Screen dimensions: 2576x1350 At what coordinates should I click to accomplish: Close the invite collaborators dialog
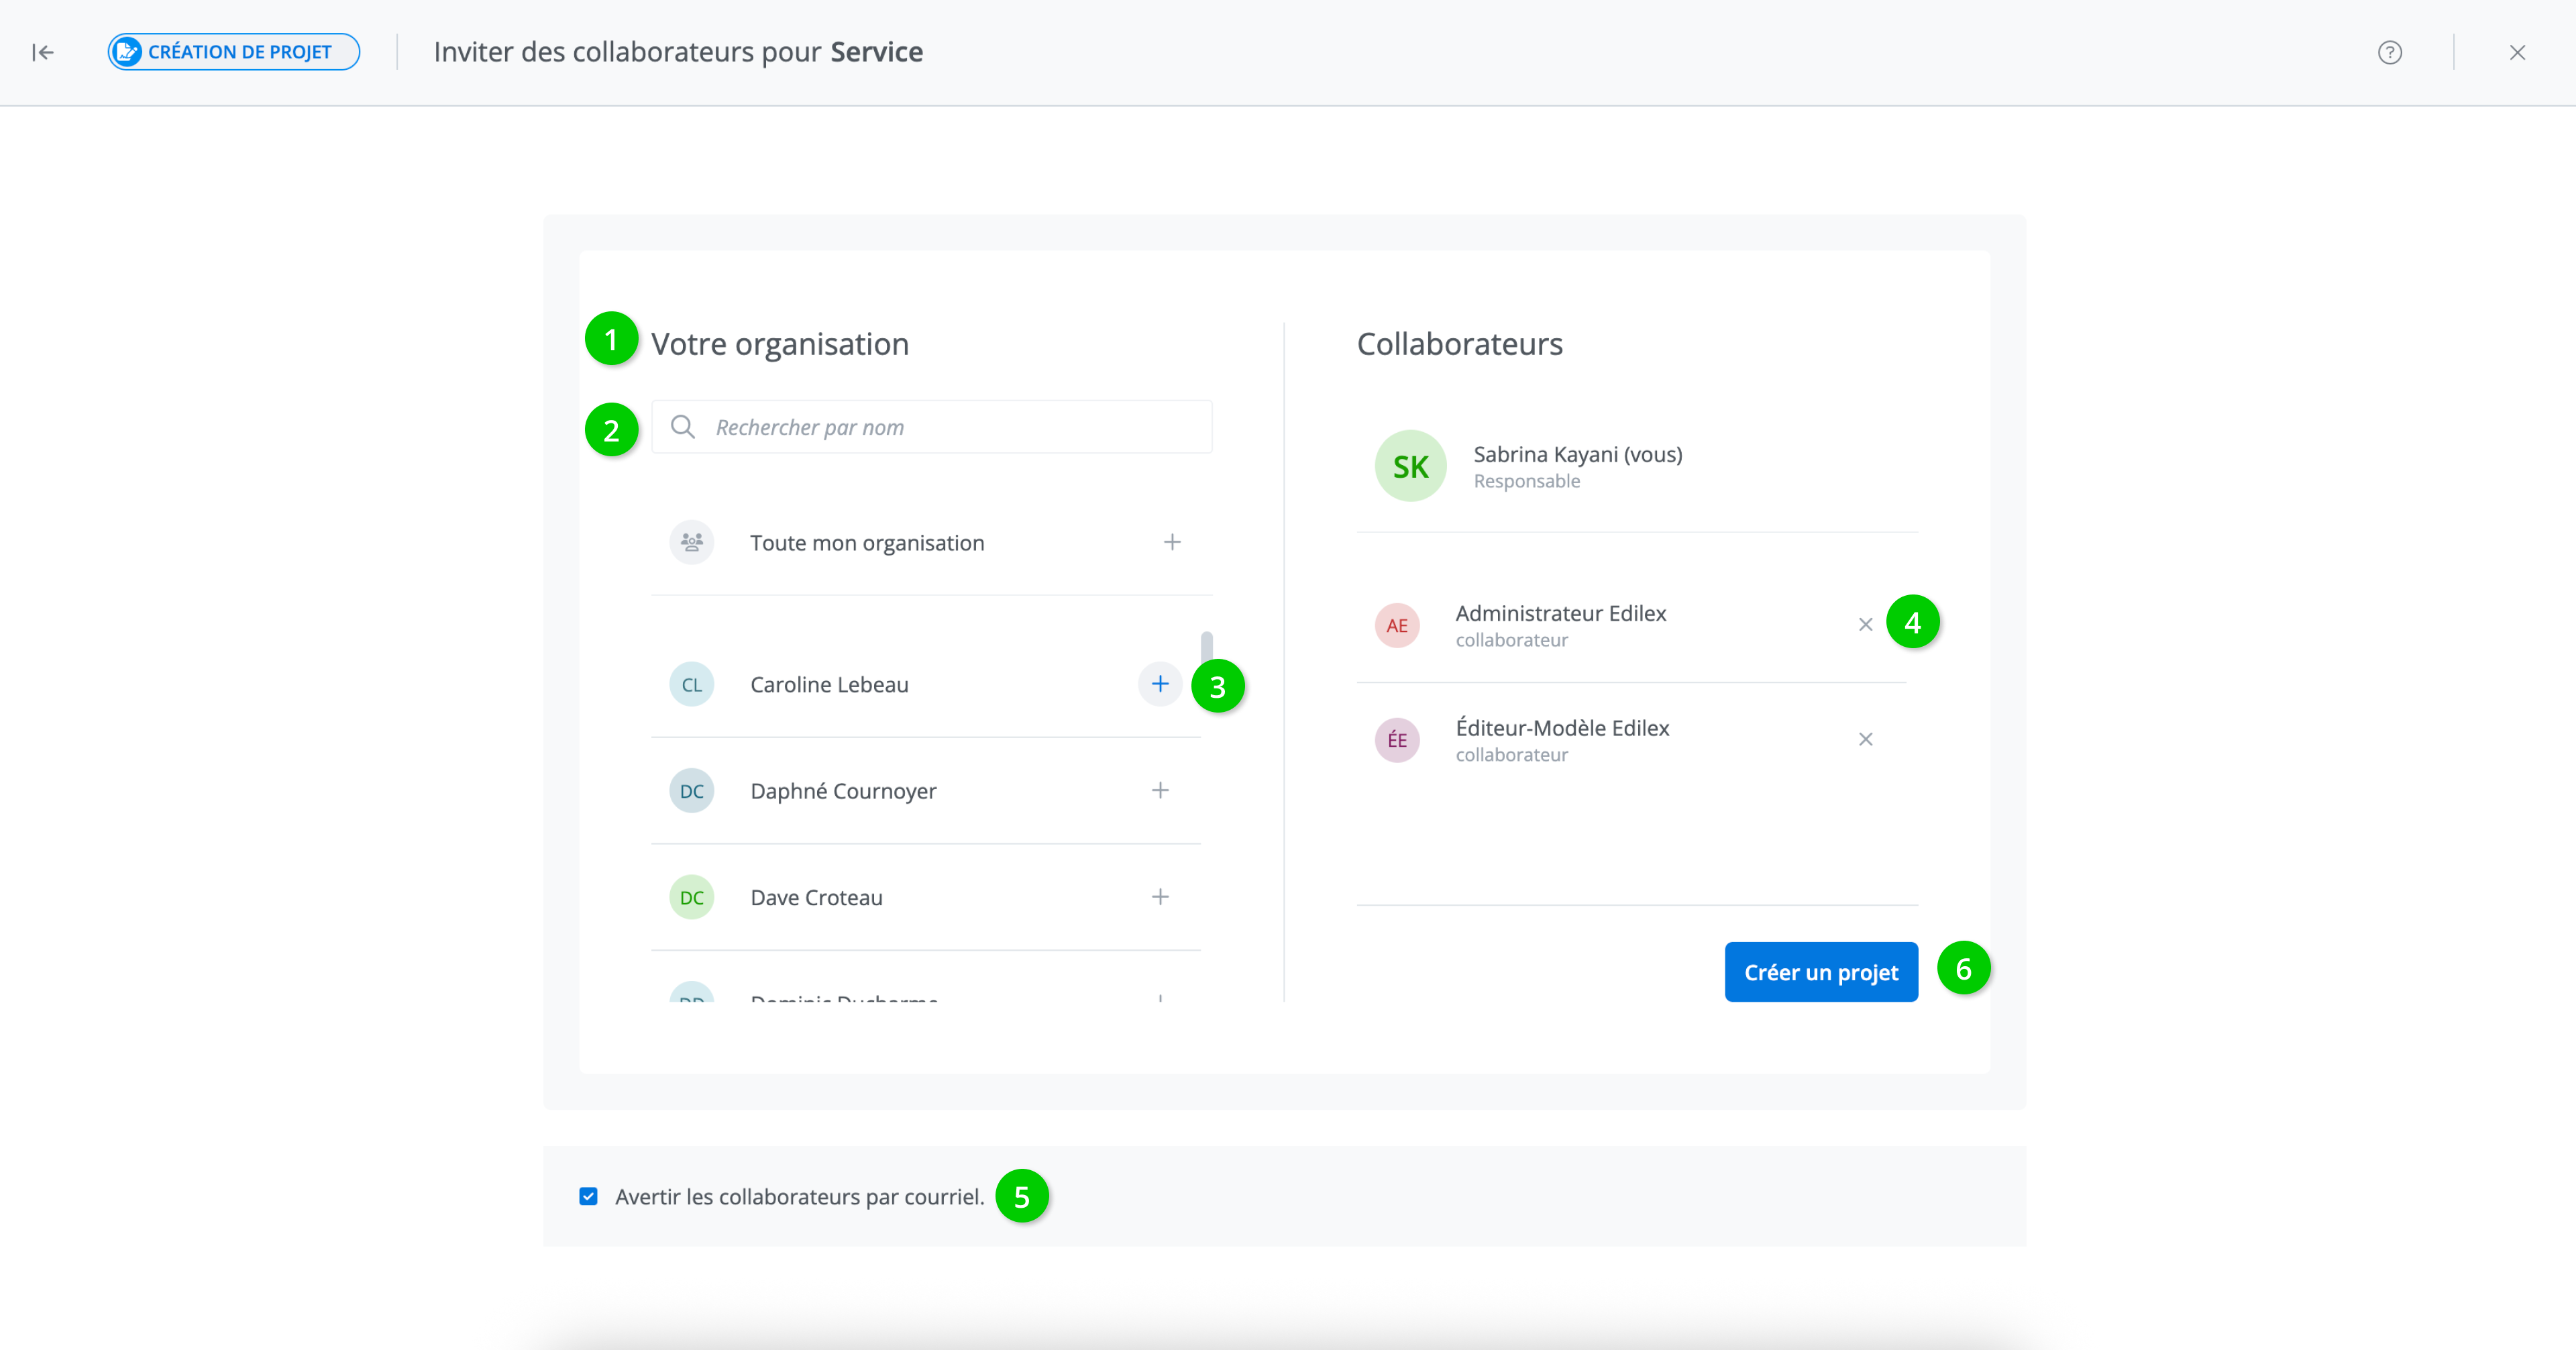click(x=2517, y=52)
